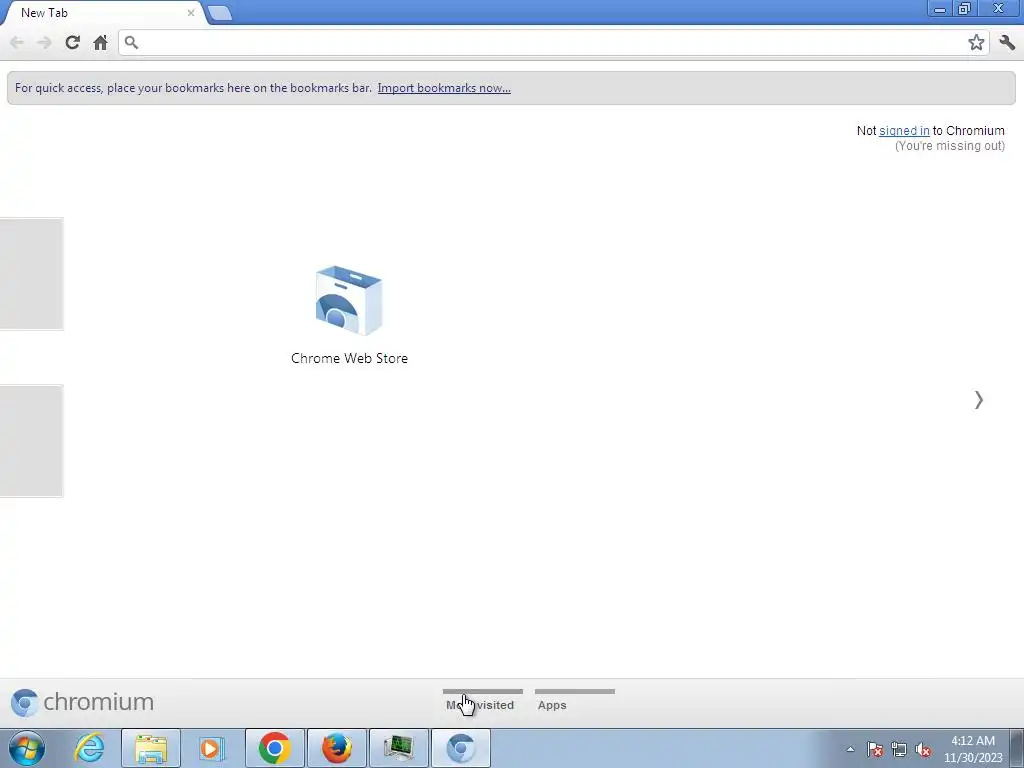Restore down the Chromium window
Screen dimensions: 1024x768
pyautogui.click(x=964, y=9)
